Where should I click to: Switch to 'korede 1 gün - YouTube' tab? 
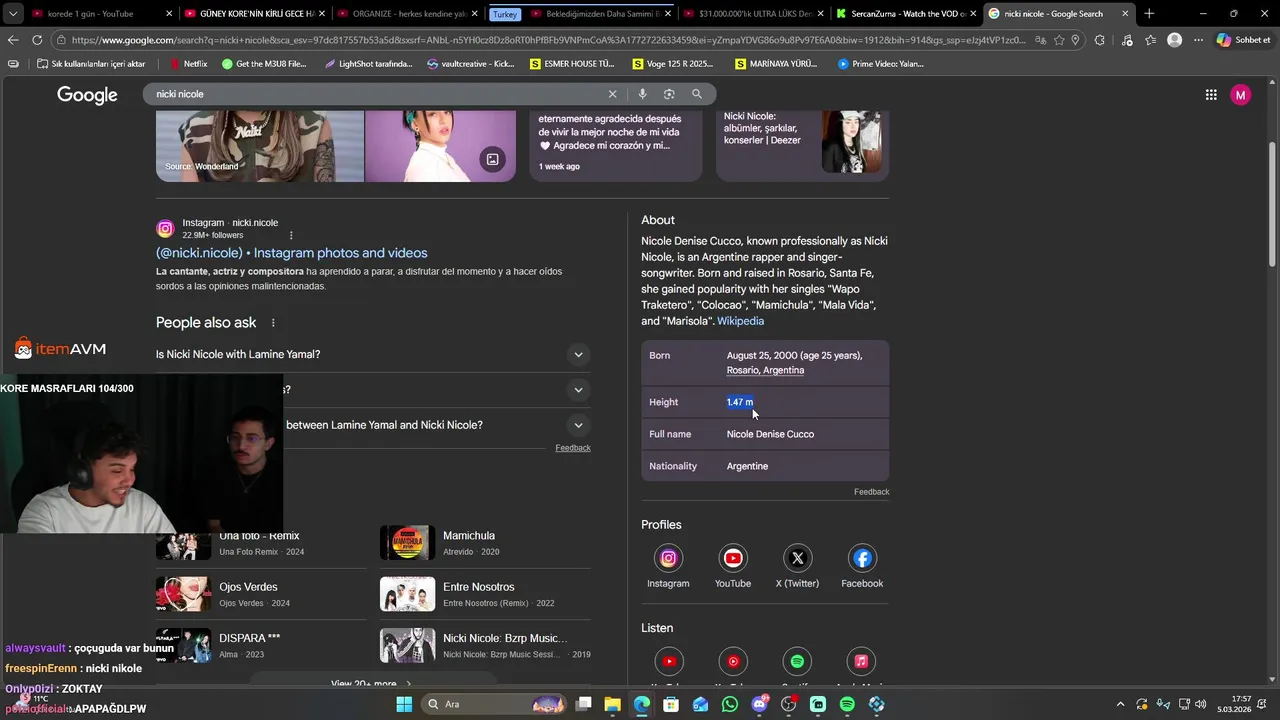tap(100, 14)
